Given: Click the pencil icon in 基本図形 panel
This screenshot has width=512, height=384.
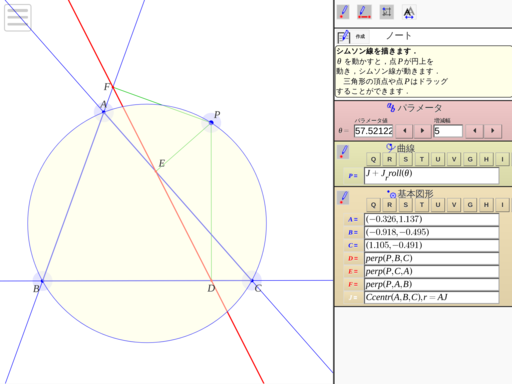Looking at the screenshot, I should (x=344, y=197).
